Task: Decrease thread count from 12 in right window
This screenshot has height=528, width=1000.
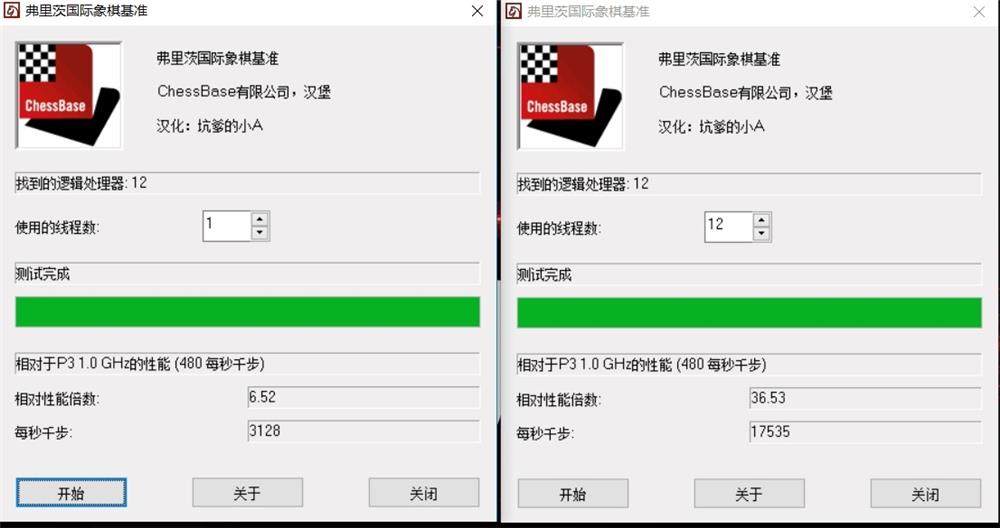Action: click(x=761, y=234)
